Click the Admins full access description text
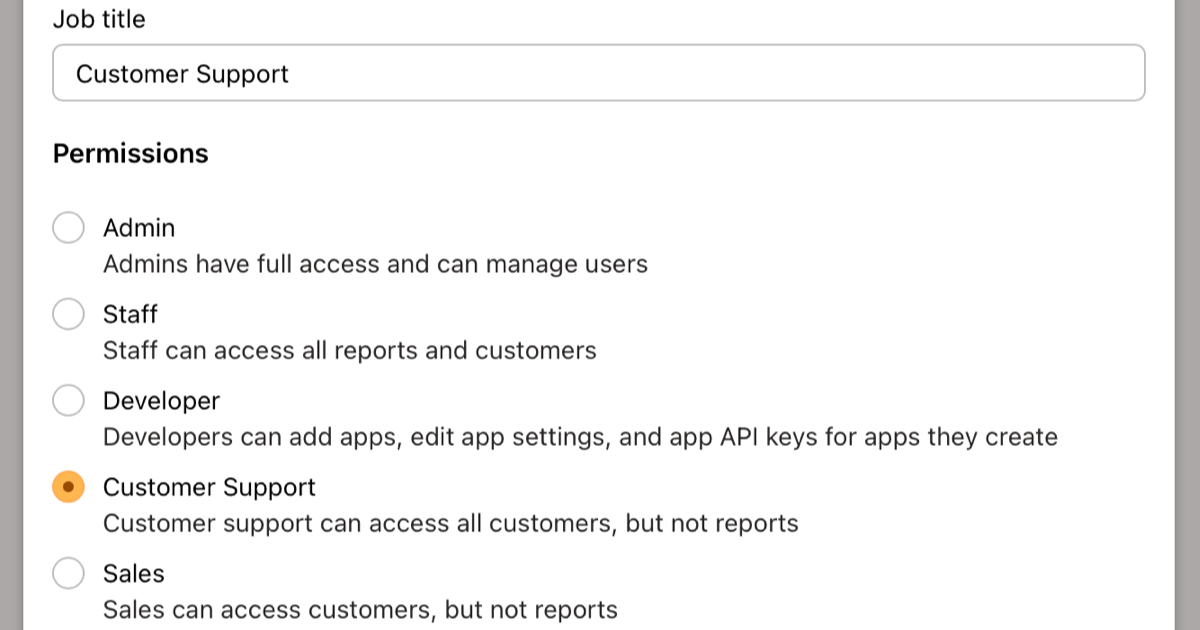This screenshot has width=1200, height=630. pos(375,263)
